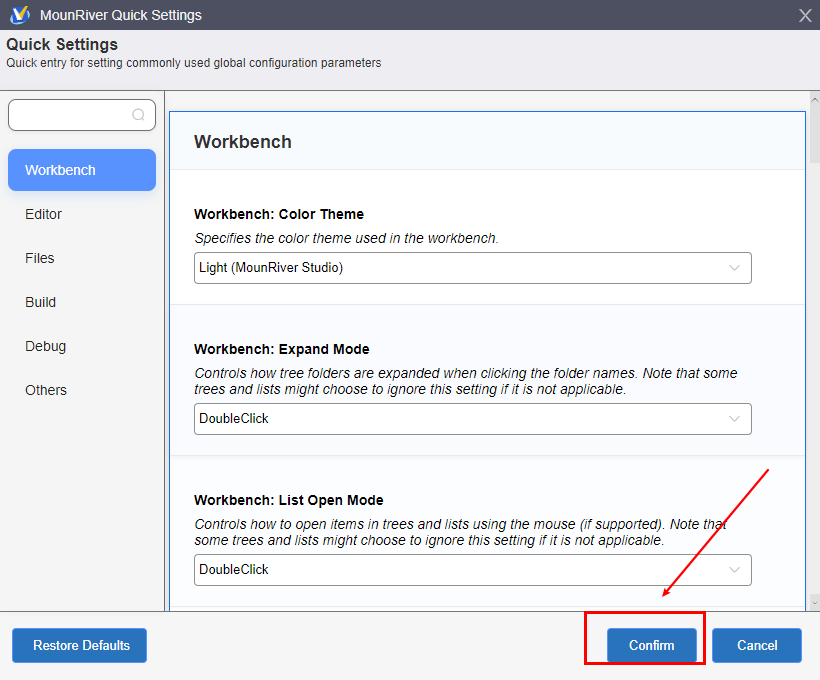Click the 'Workbench: List Open Mode' heading
Viewport: 820px width, 680px height.
(x=289, y=501)
